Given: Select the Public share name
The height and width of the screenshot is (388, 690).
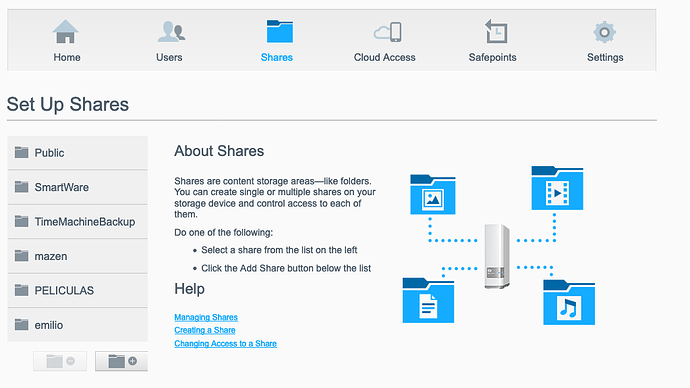Looking at the screenshot, I should pos(49,153).
